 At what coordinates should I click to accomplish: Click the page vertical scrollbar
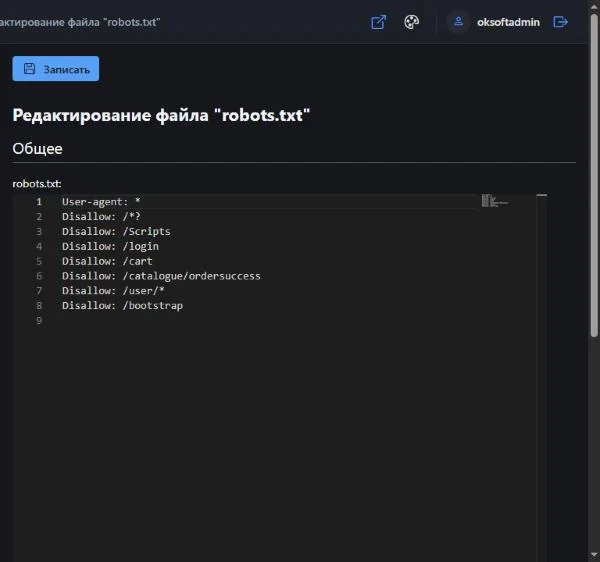[x=594, y=176]
